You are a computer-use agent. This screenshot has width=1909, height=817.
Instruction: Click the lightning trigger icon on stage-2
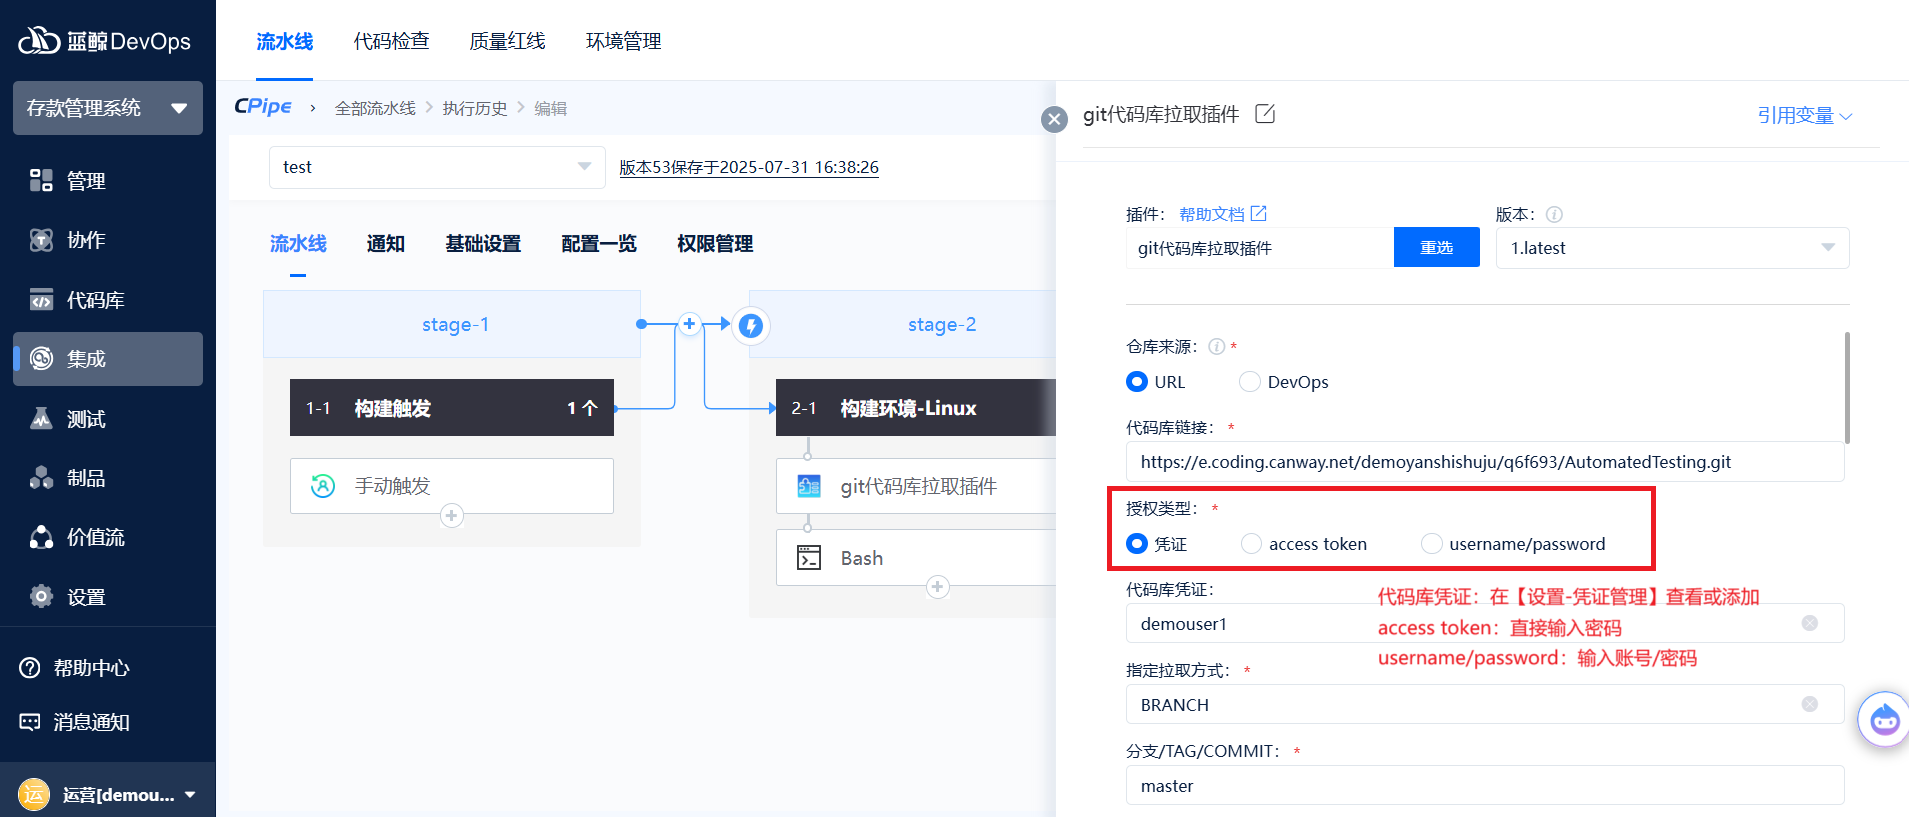751,325
